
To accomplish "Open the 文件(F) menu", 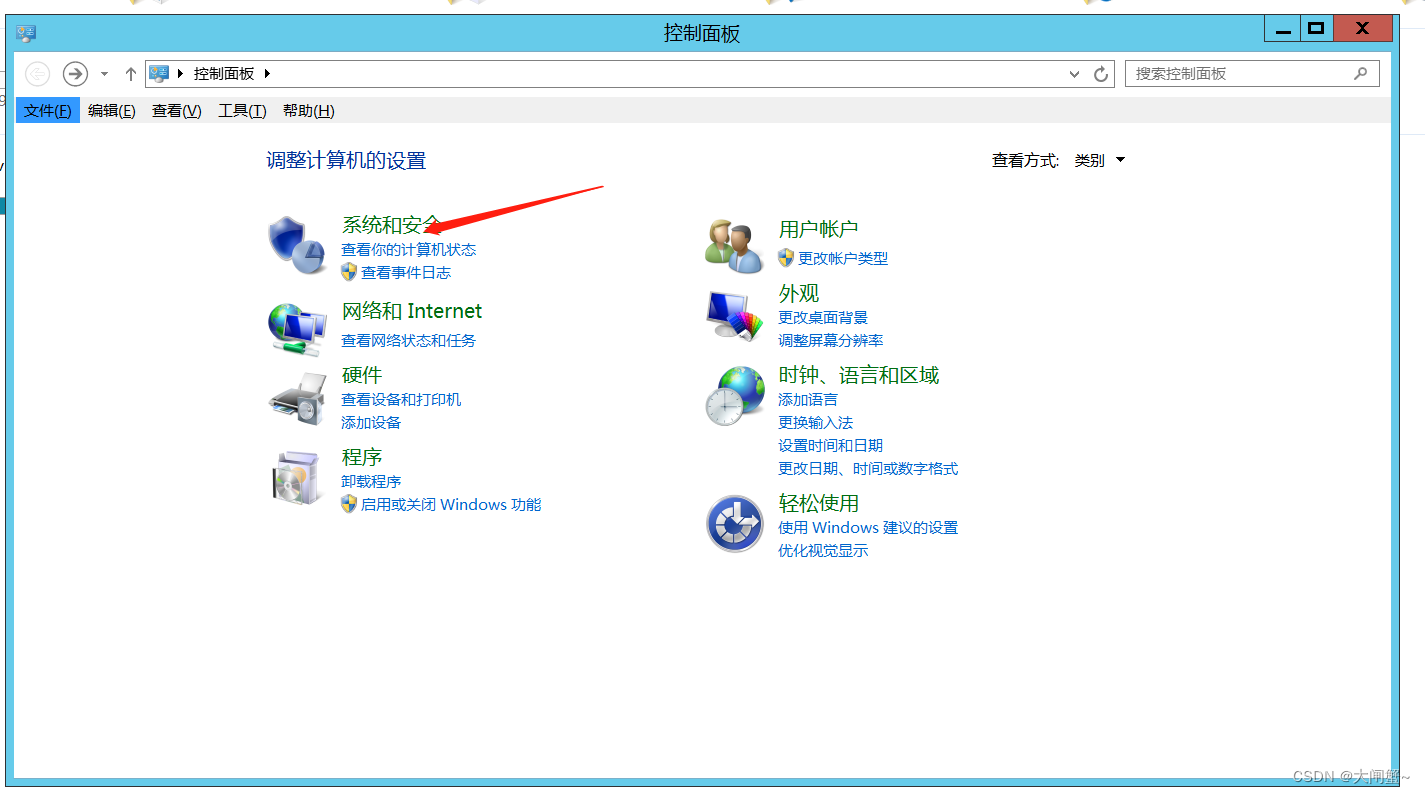I will 48,111.
